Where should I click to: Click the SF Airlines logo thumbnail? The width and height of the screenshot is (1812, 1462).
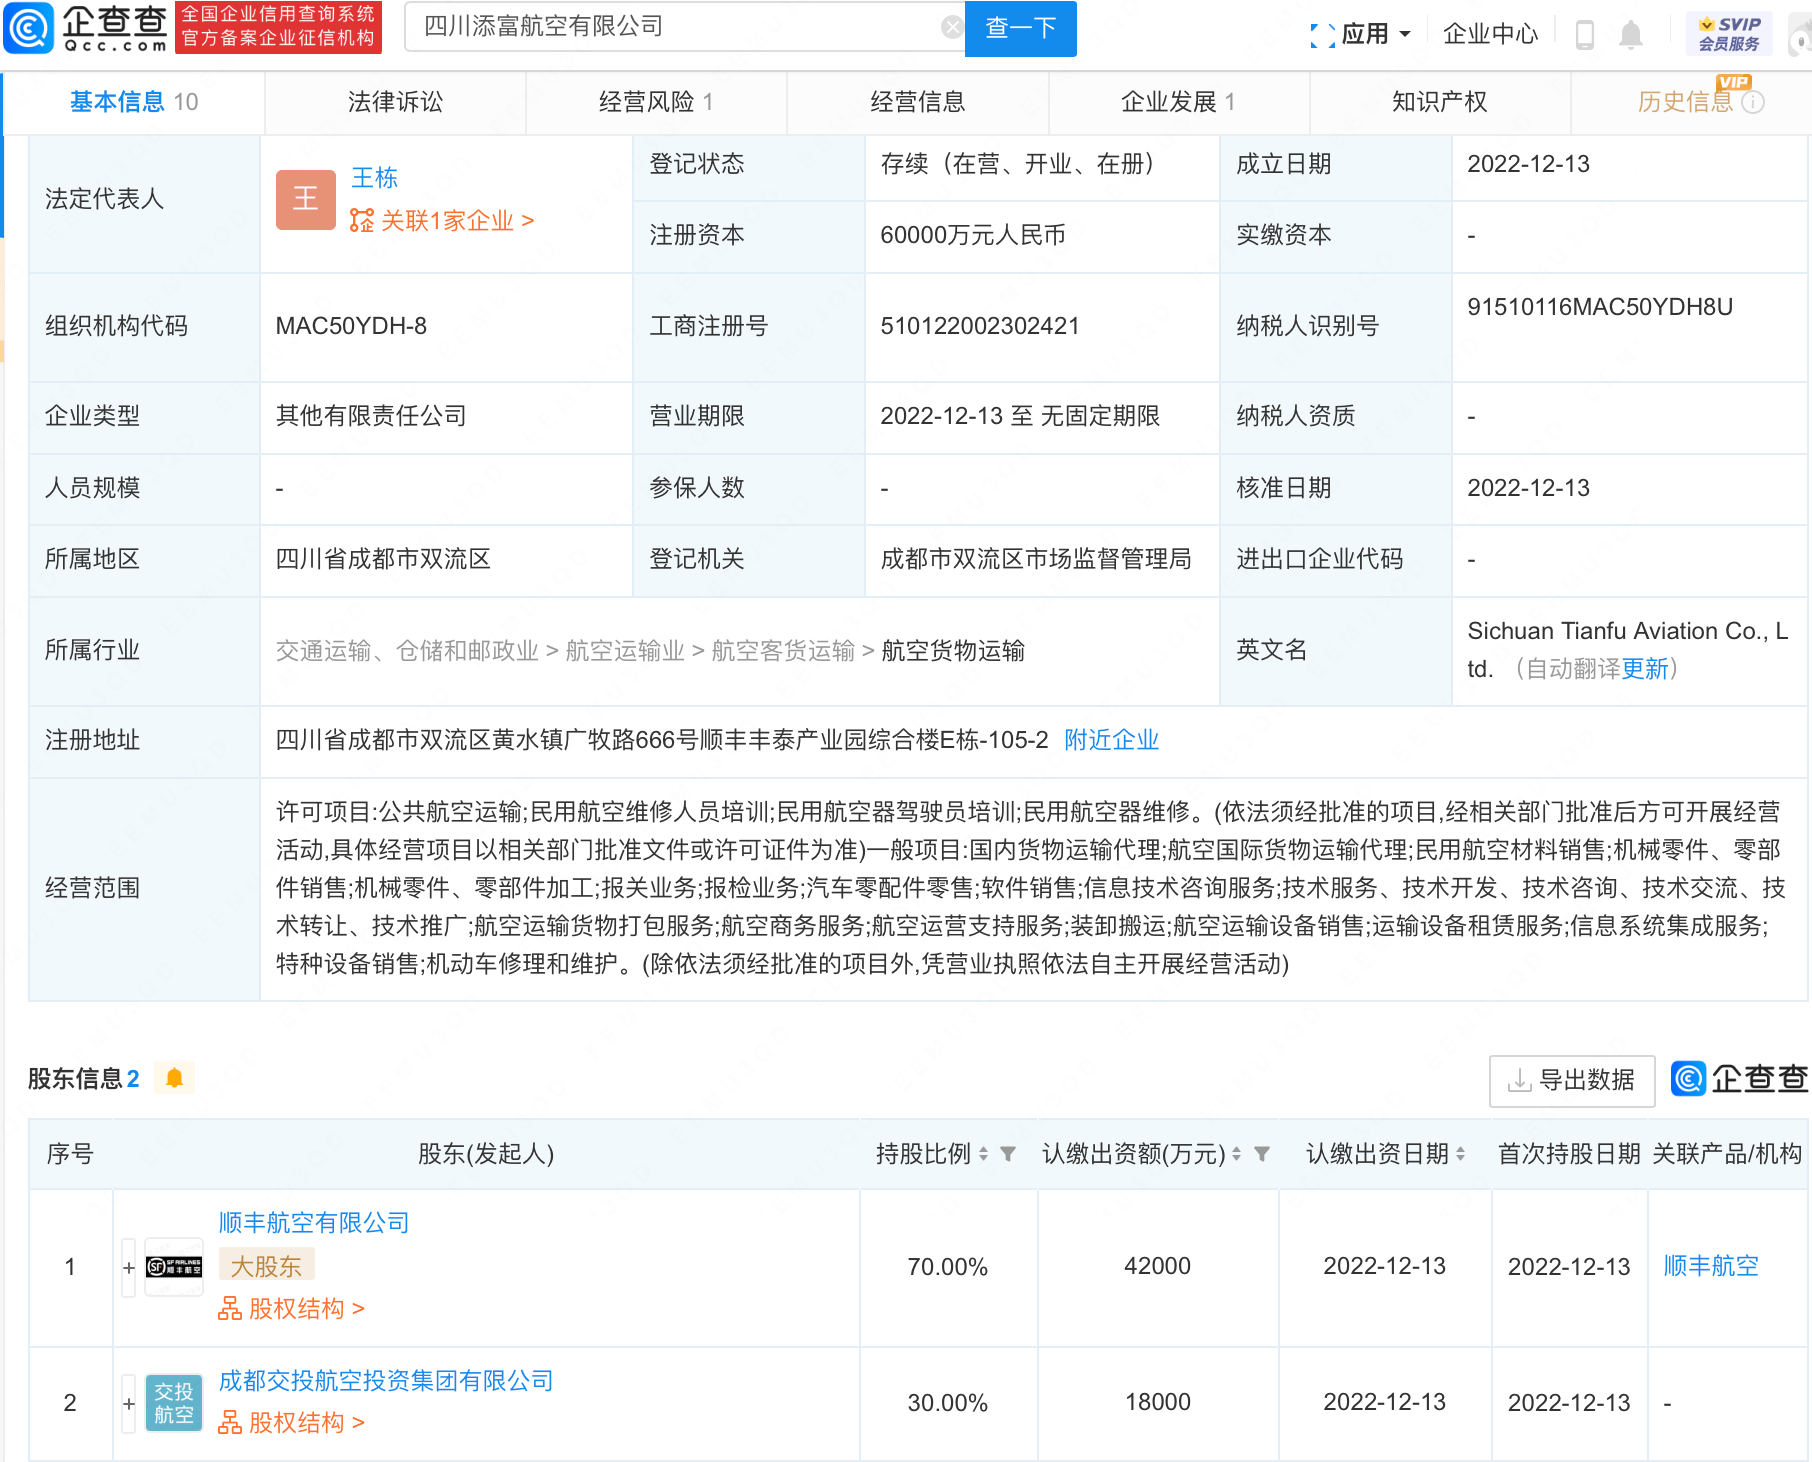(174, 1268)
